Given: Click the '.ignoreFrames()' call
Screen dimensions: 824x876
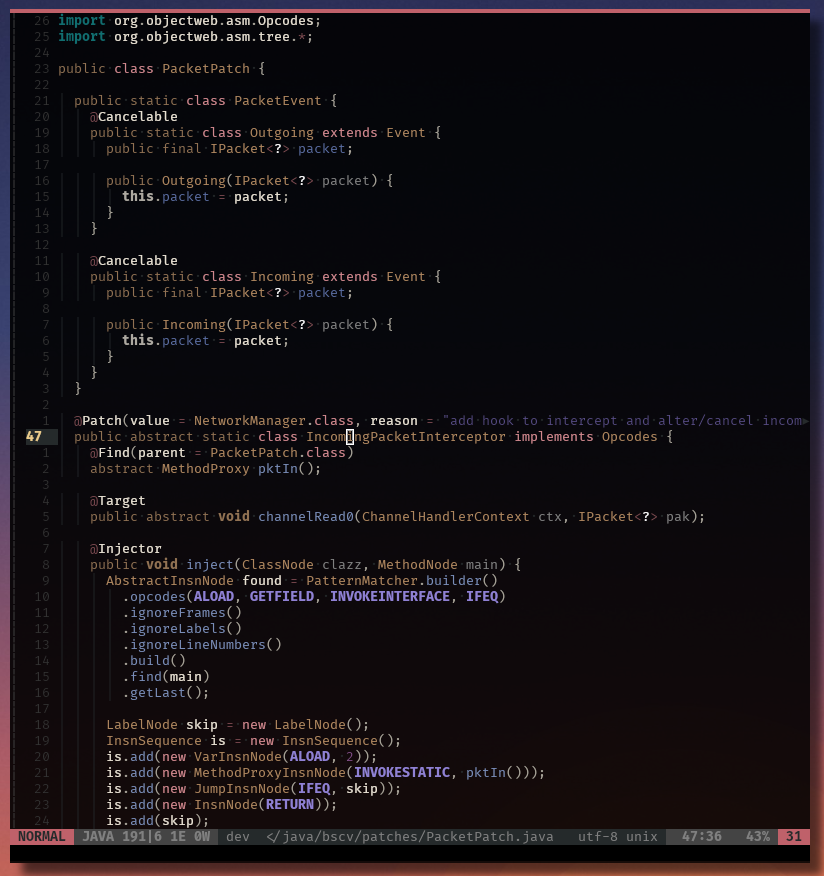Looking at the screenshot, I should coord(182,613).
